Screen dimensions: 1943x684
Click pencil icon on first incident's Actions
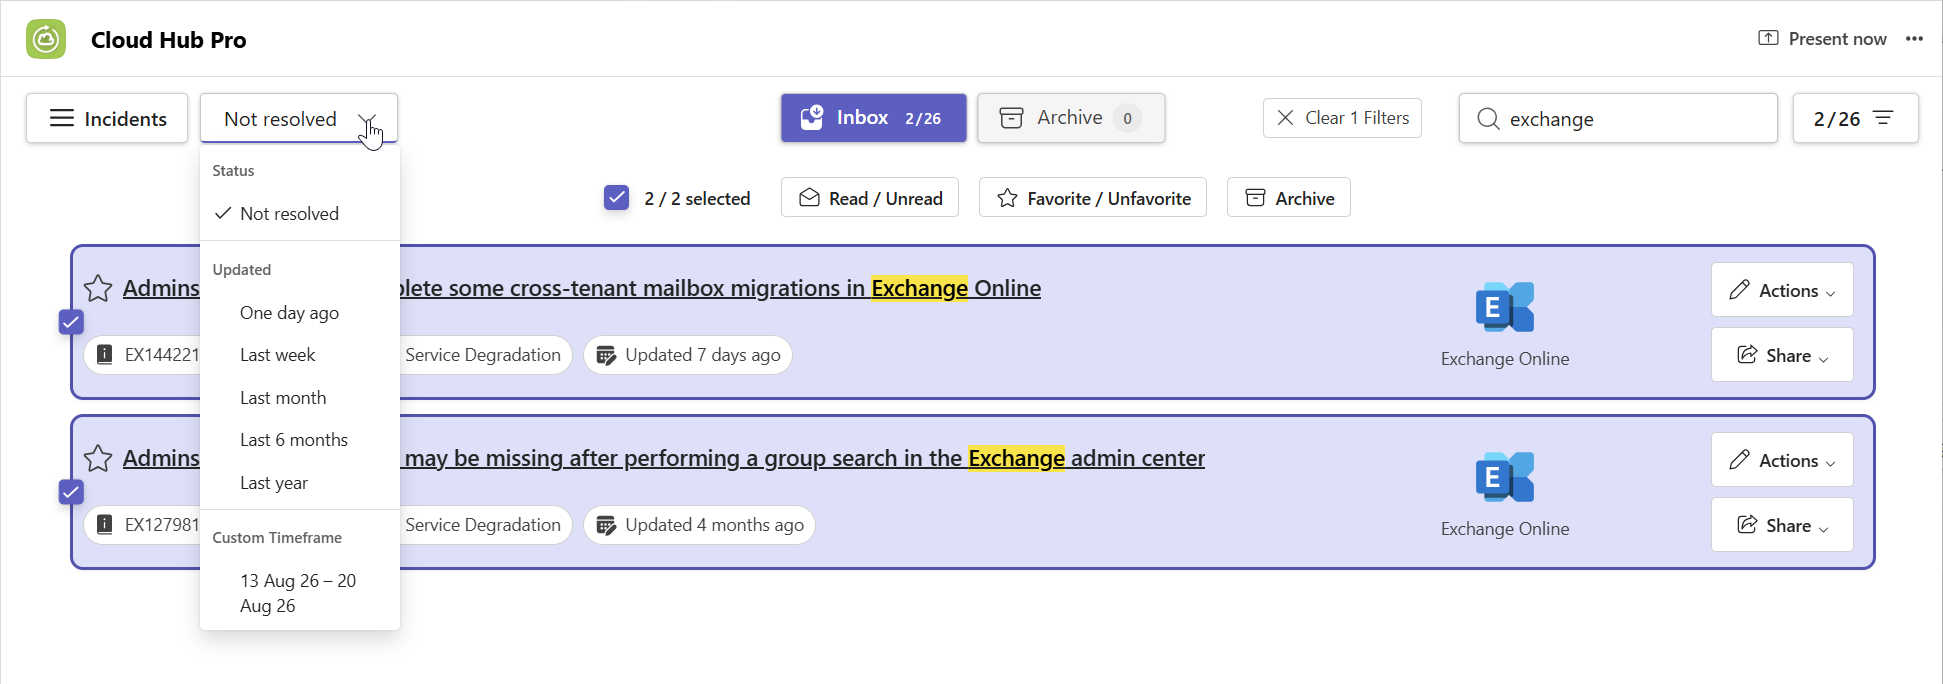click(x=1740, y=290)
